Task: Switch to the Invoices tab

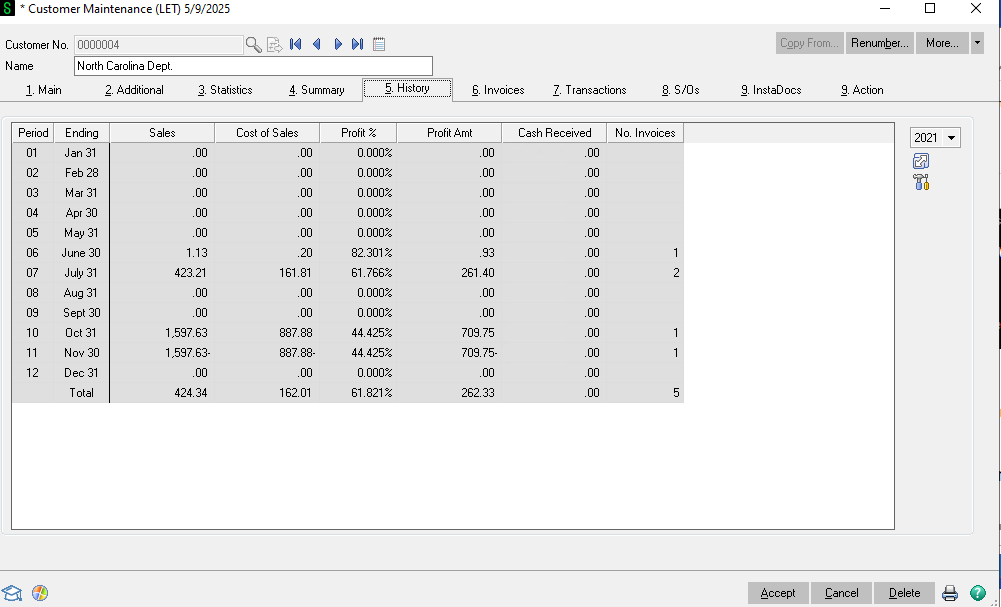Action: pyautogui.click(x=498, y=90)
